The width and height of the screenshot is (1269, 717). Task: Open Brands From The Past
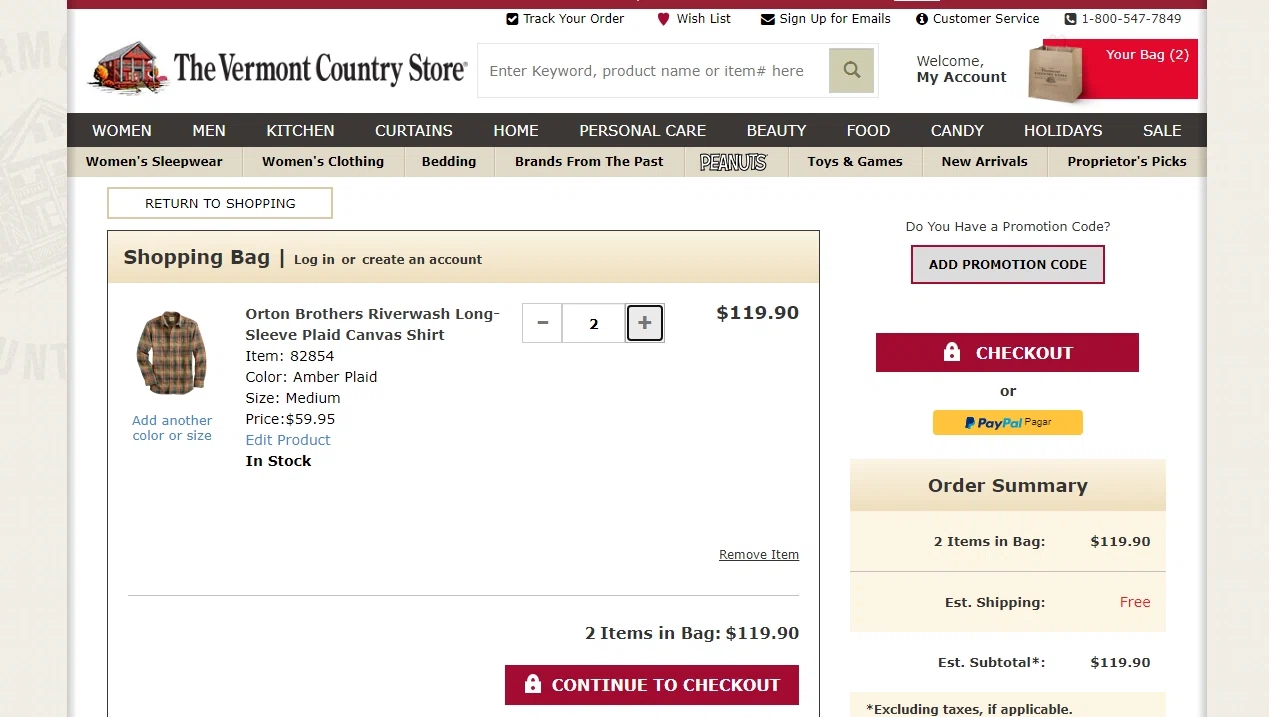pos(589,161)
